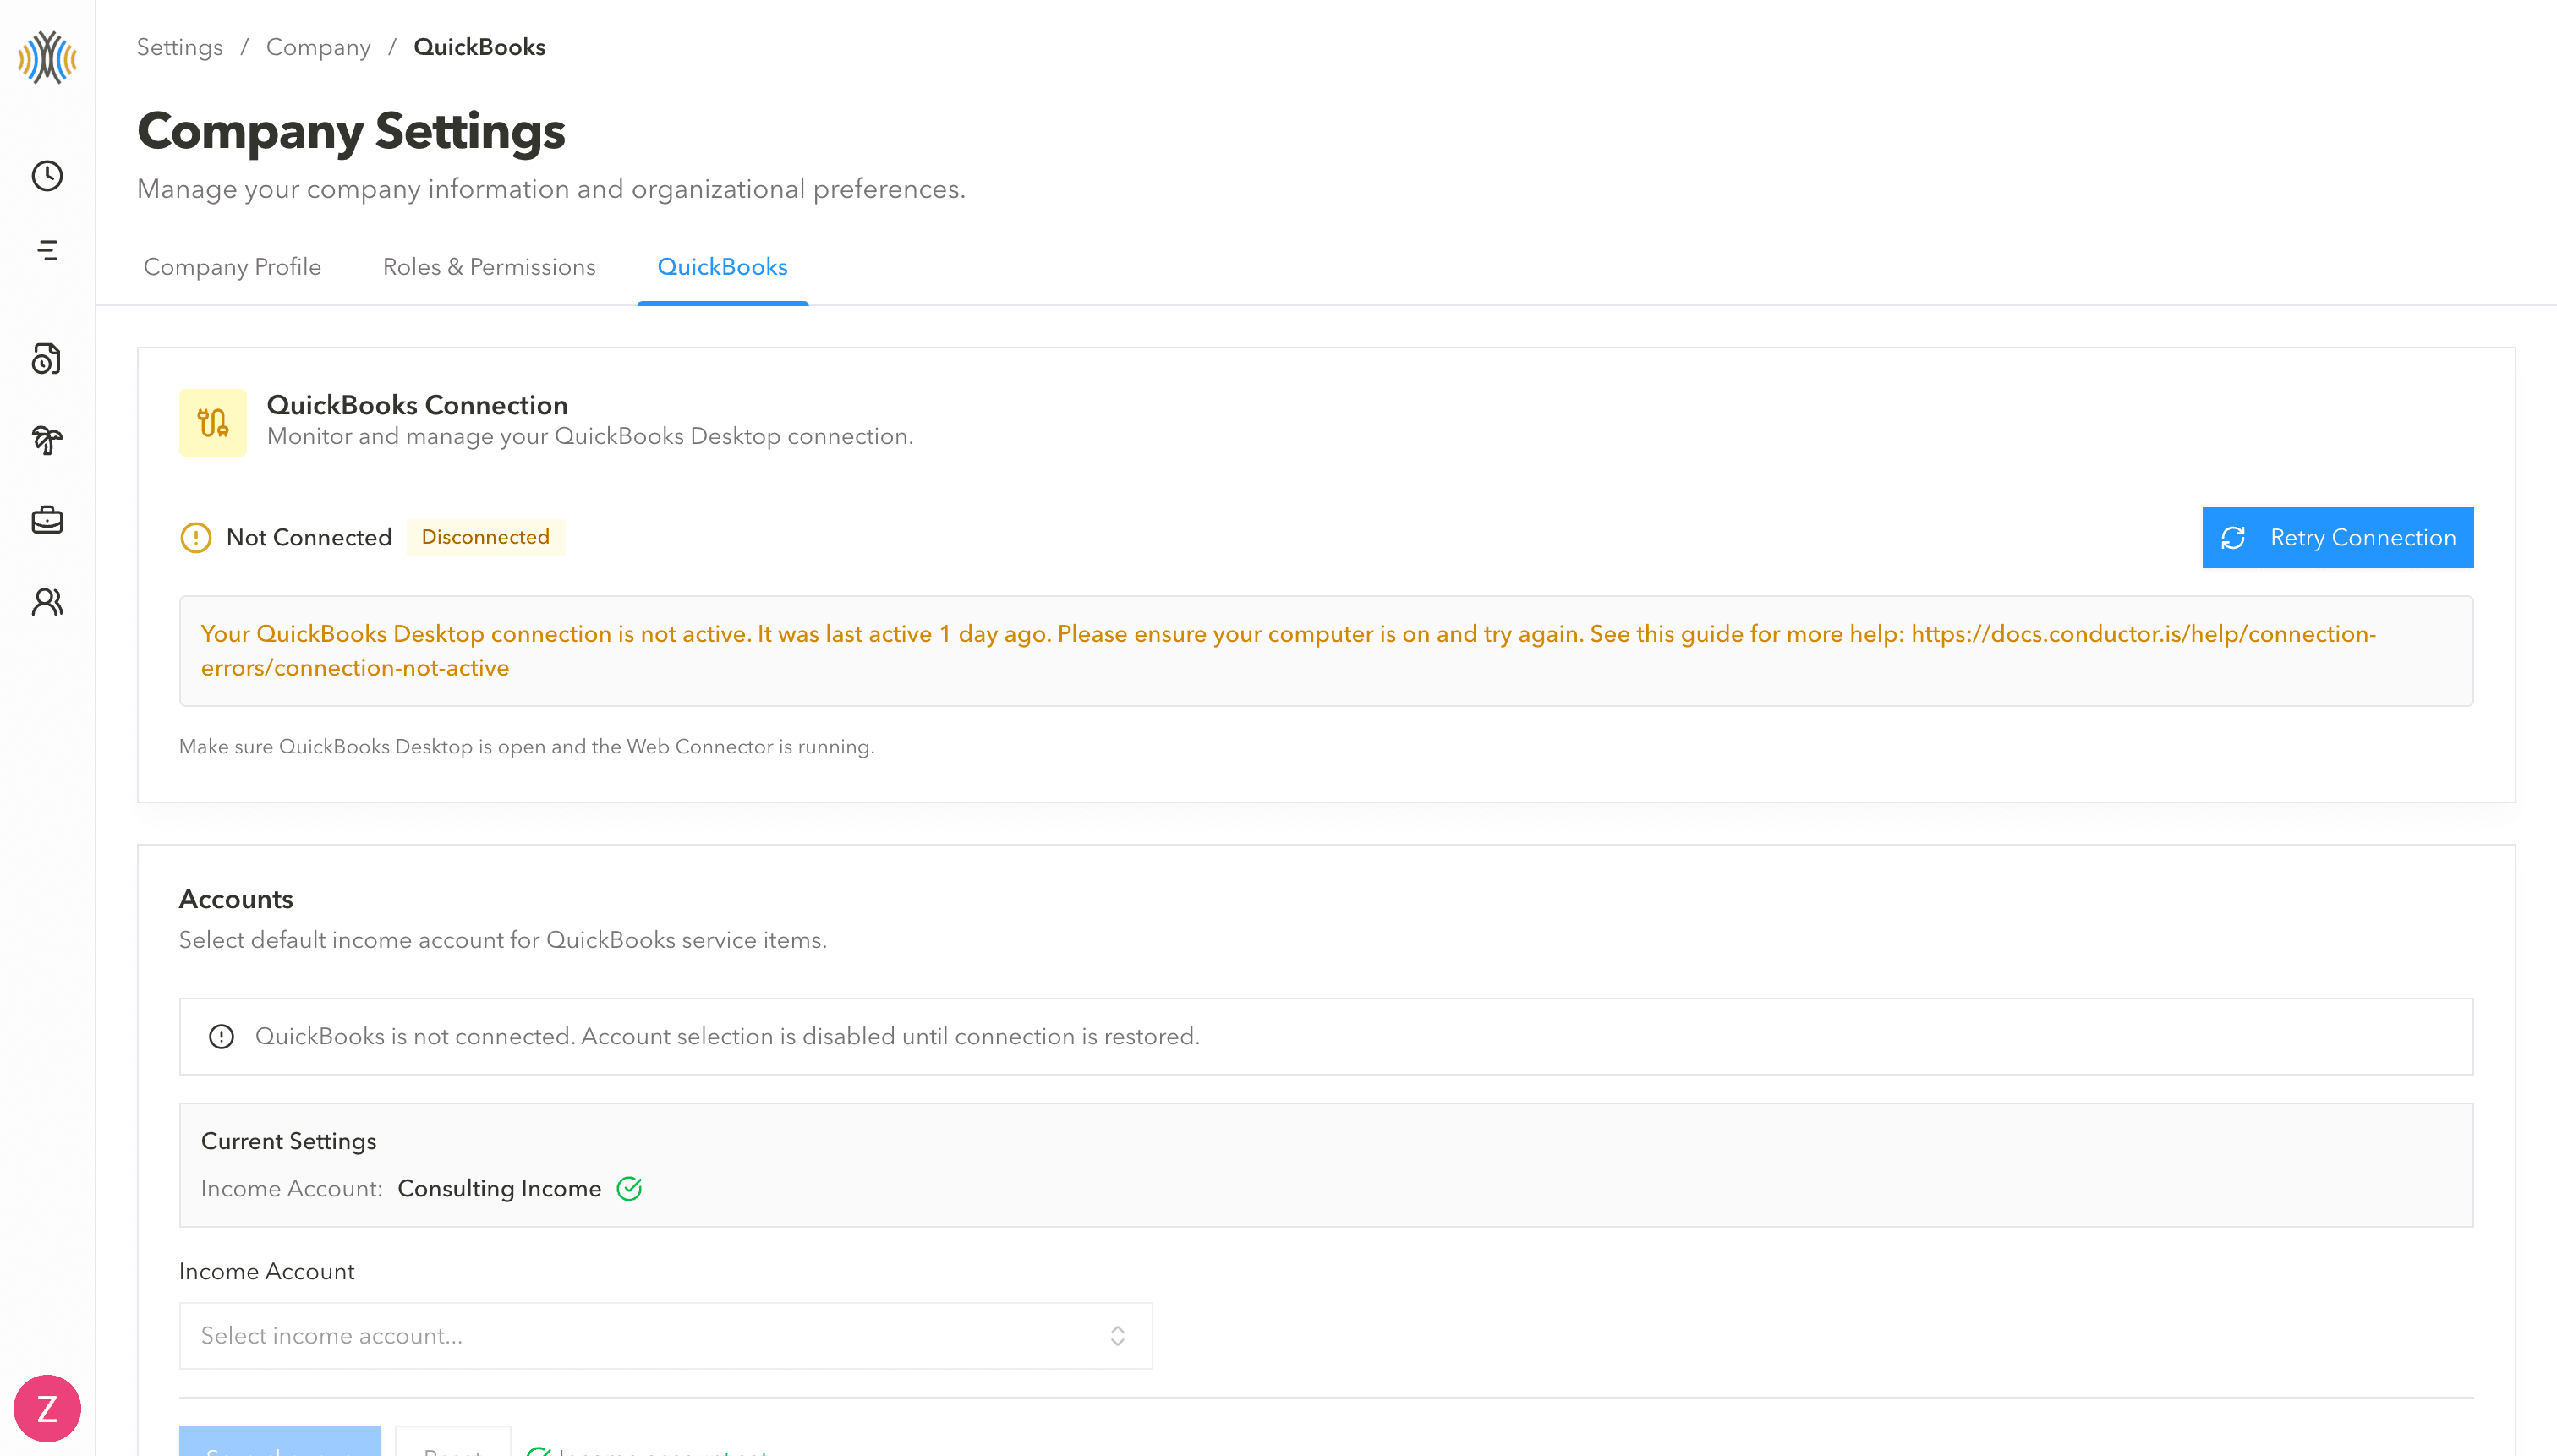Open the timesheet document clock icon
Image resolution: width=2557 pixels, height=1456 pixels.
[47, 358]
